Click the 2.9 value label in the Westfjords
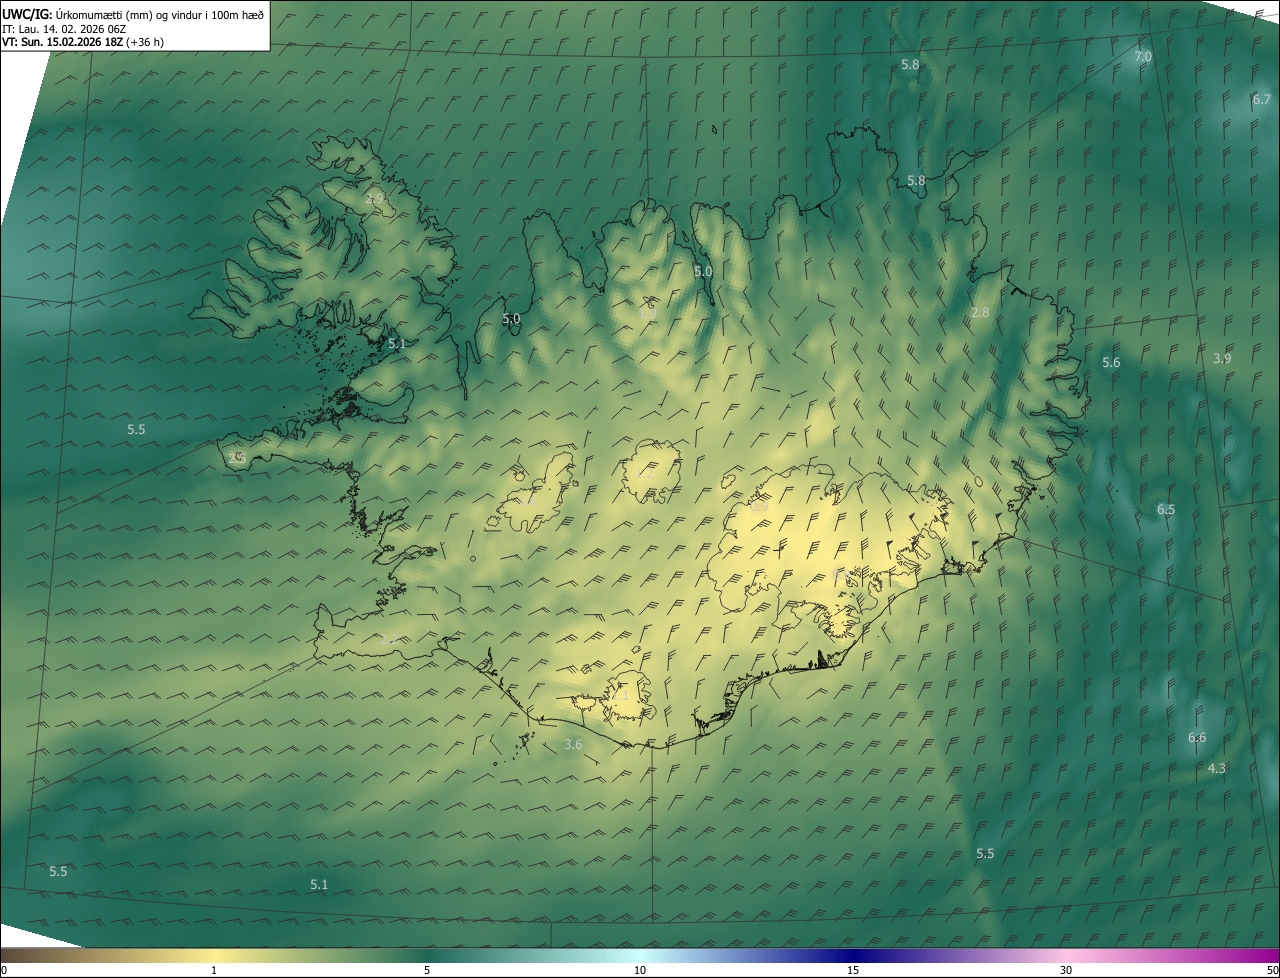Image resolution: width=1280 pixels, height=978 pixels. (374, 198)
